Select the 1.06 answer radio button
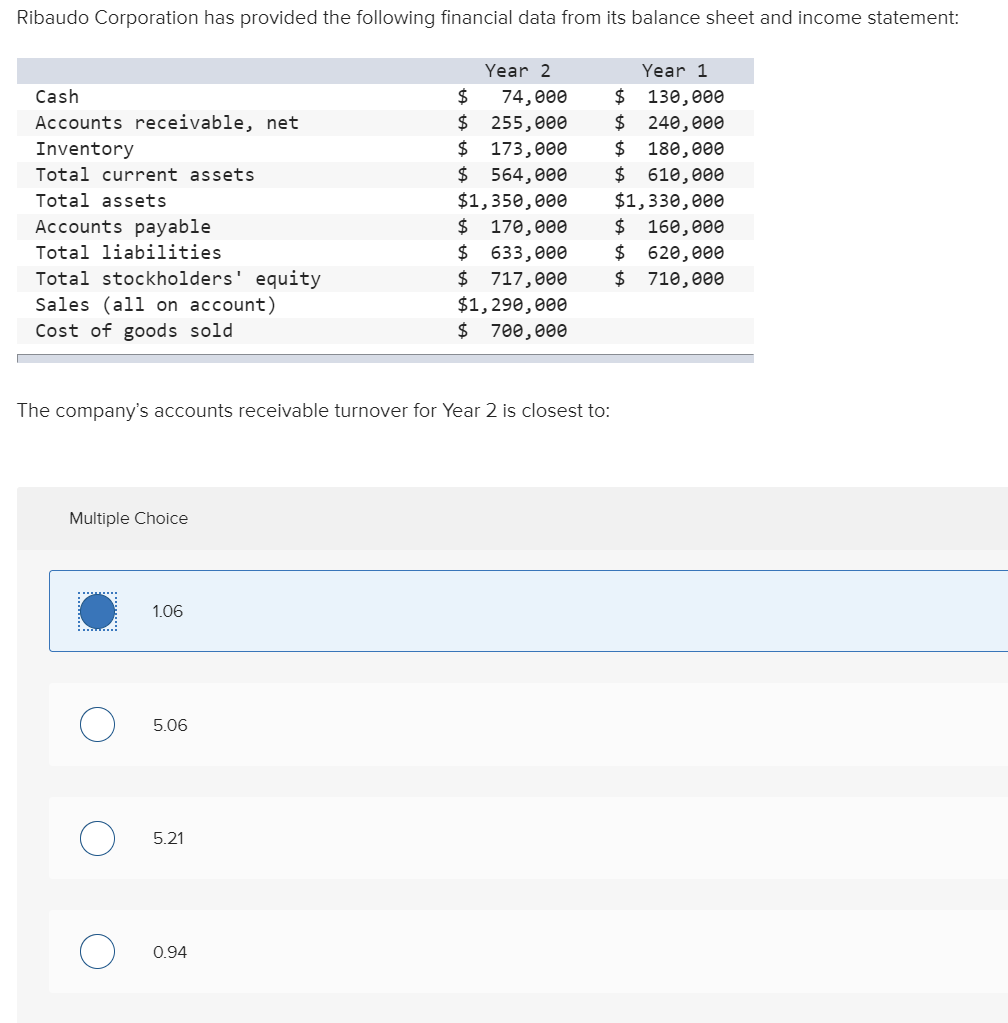Screen dimensions: 1008x1023 click(97, 611)
